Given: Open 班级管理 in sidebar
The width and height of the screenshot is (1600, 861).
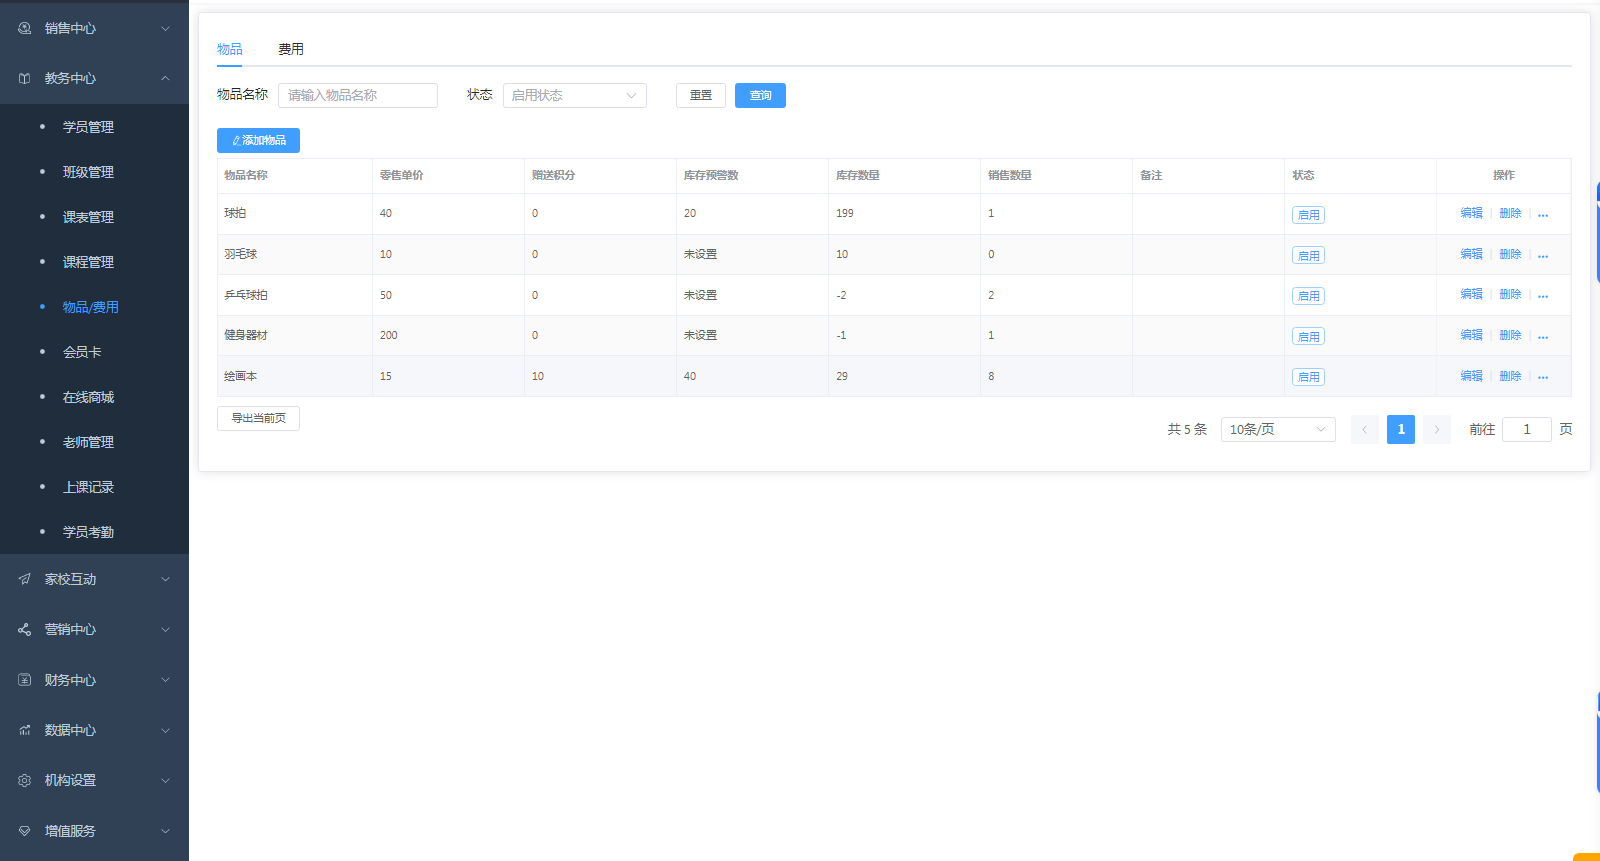Looking at the screenshot, I should (88, 172).
